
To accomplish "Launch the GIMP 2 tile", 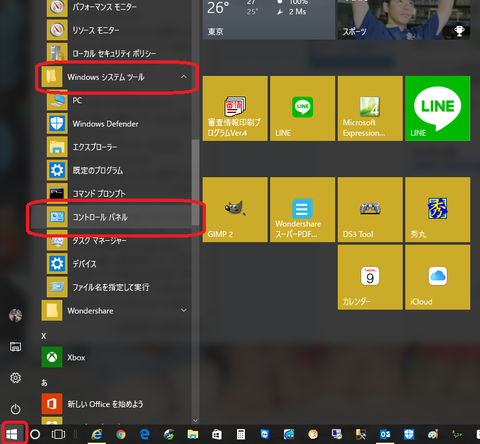I will pos(235,210).
